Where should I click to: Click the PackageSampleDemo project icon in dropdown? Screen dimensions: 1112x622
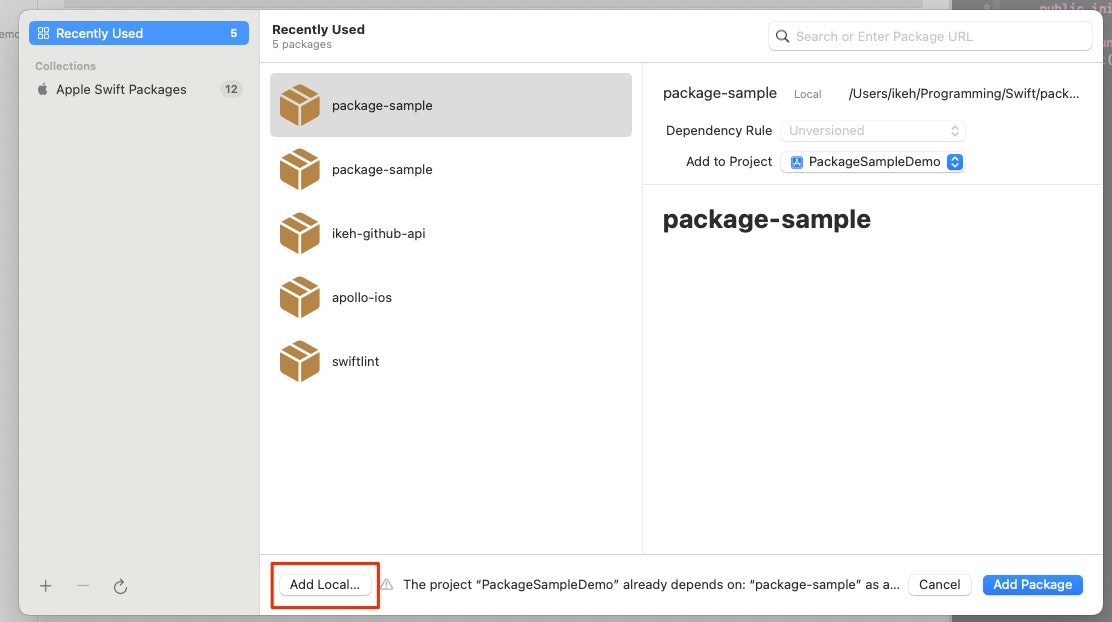pyautogui.click(x=796, y=162)
